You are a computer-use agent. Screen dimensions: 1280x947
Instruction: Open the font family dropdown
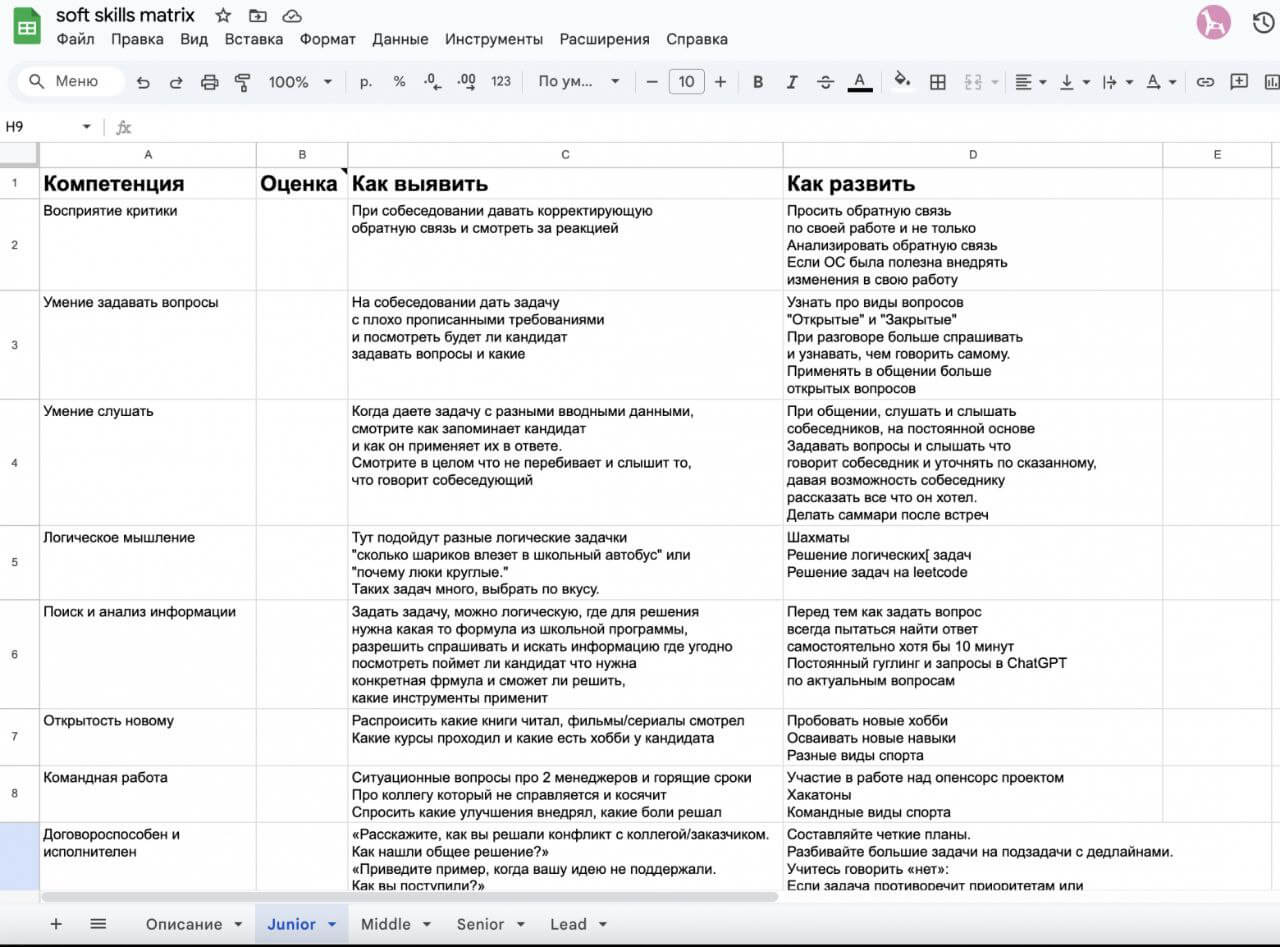[579, 82]
